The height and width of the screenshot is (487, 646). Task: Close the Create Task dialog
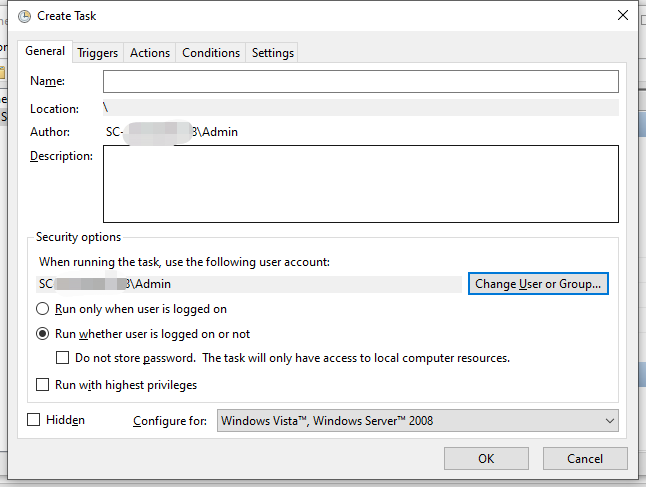(x=623, y=16)
